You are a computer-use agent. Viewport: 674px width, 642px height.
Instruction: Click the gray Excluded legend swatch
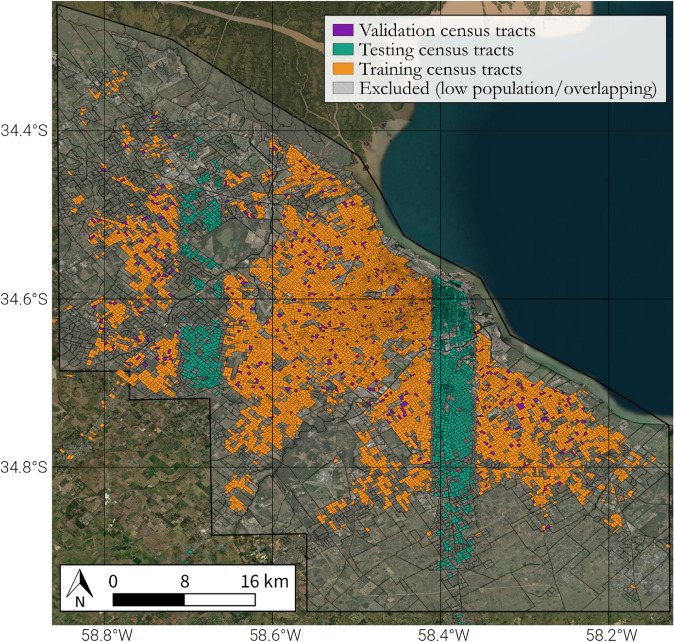tap(343, 88)
